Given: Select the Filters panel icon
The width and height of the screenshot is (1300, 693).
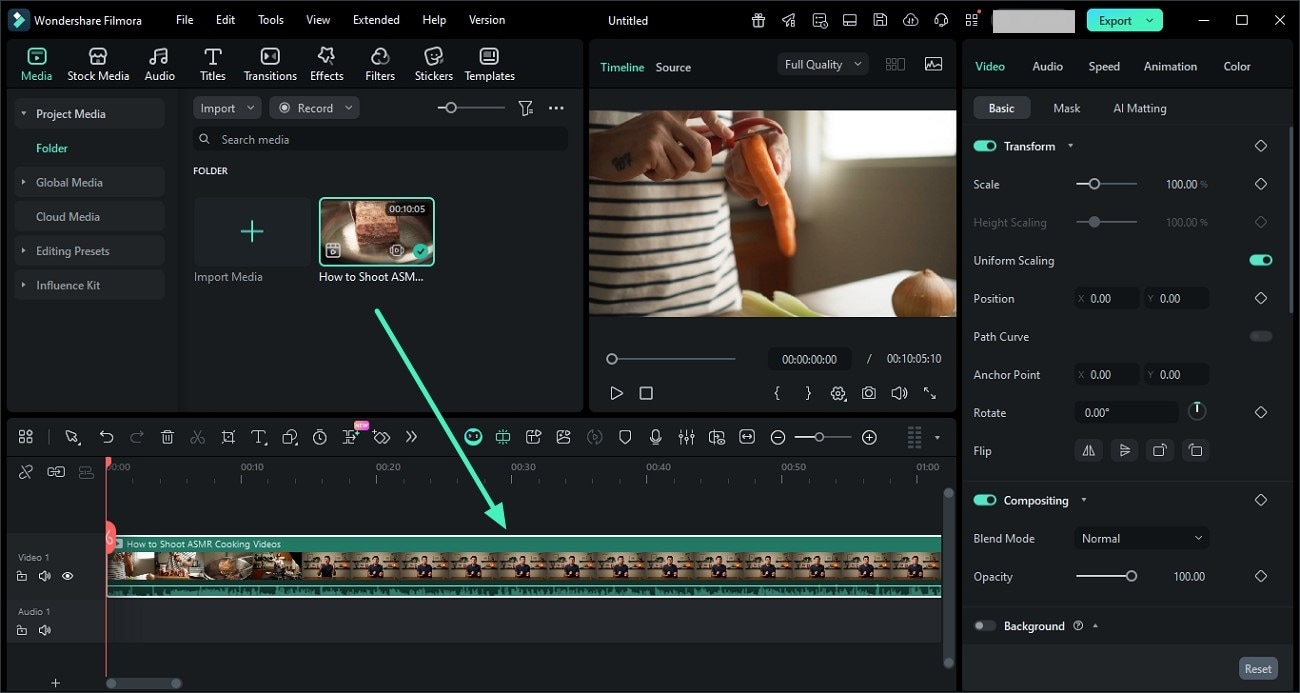Looking at the screenshot, I should click(x=379, y=62).
